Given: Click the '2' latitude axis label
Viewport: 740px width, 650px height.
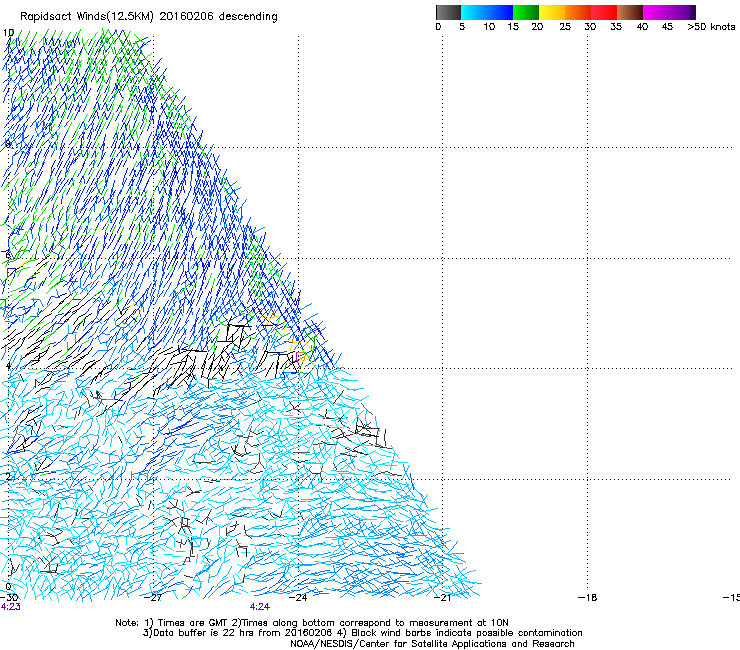Looking at the screenshot, I should coord(8,477).
